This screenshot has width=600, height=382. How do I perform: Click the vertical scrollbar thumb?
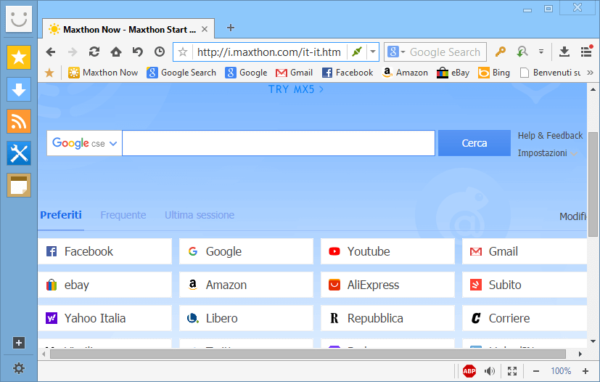593,184
